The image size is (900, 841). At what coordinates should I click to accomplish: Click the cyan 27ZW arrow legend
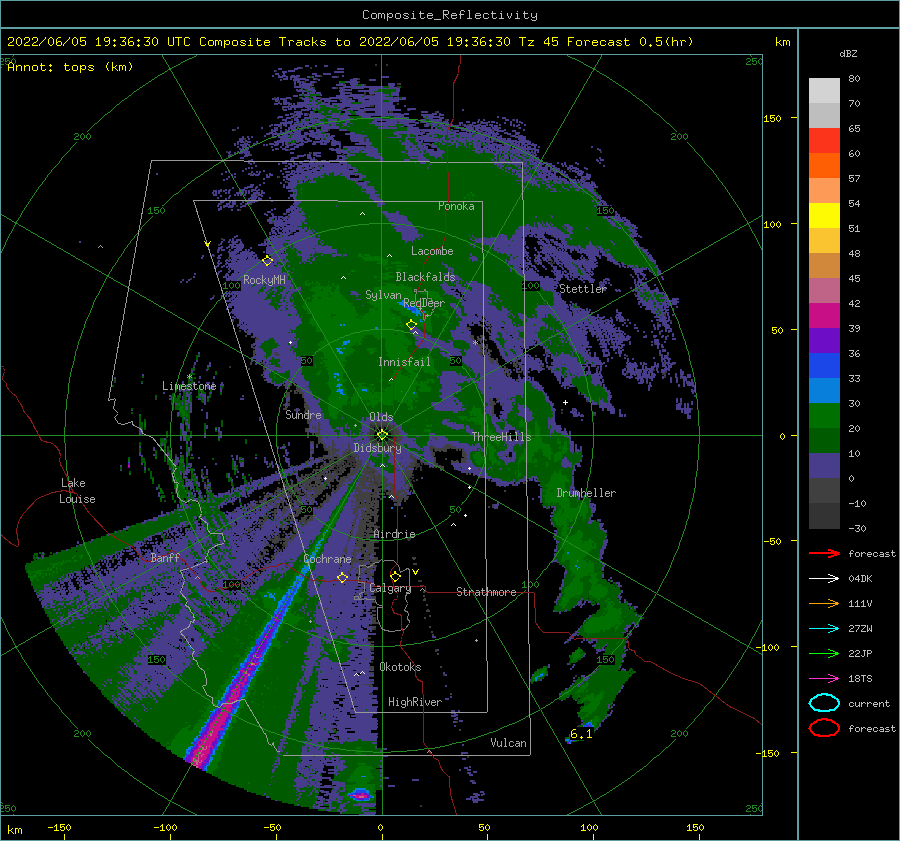point(824,629)
